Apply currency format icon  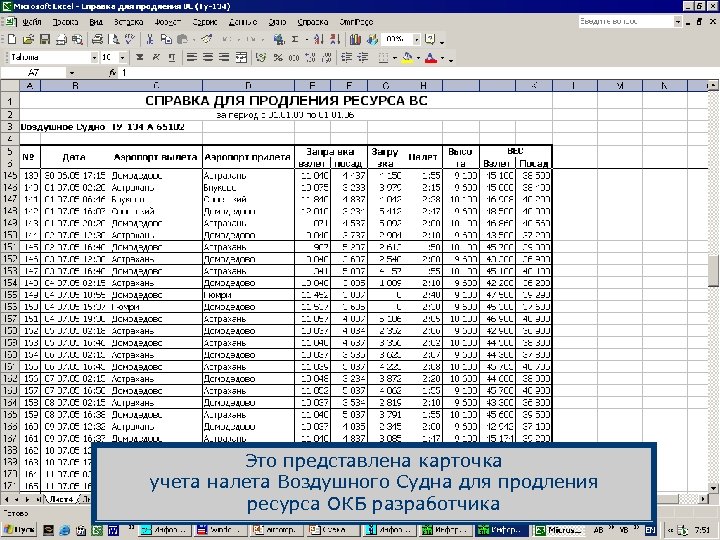262,57
